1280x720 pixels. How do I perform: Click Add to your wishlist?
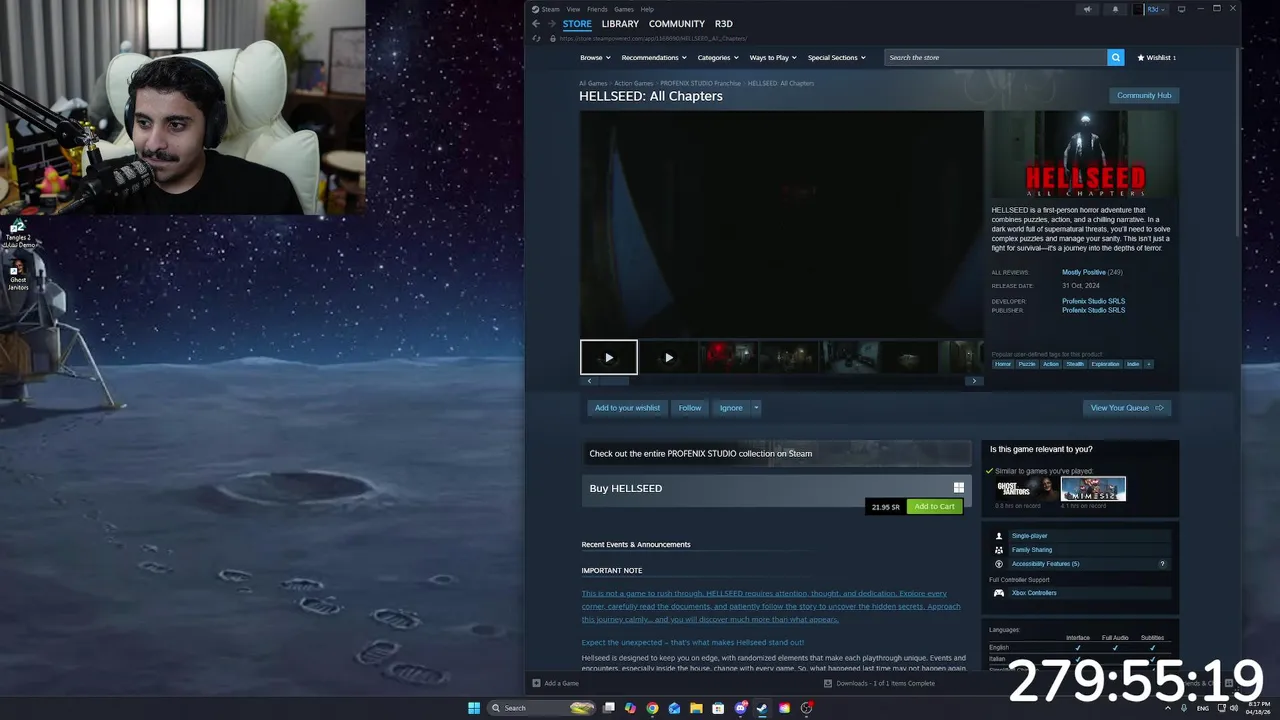point(627,408)
